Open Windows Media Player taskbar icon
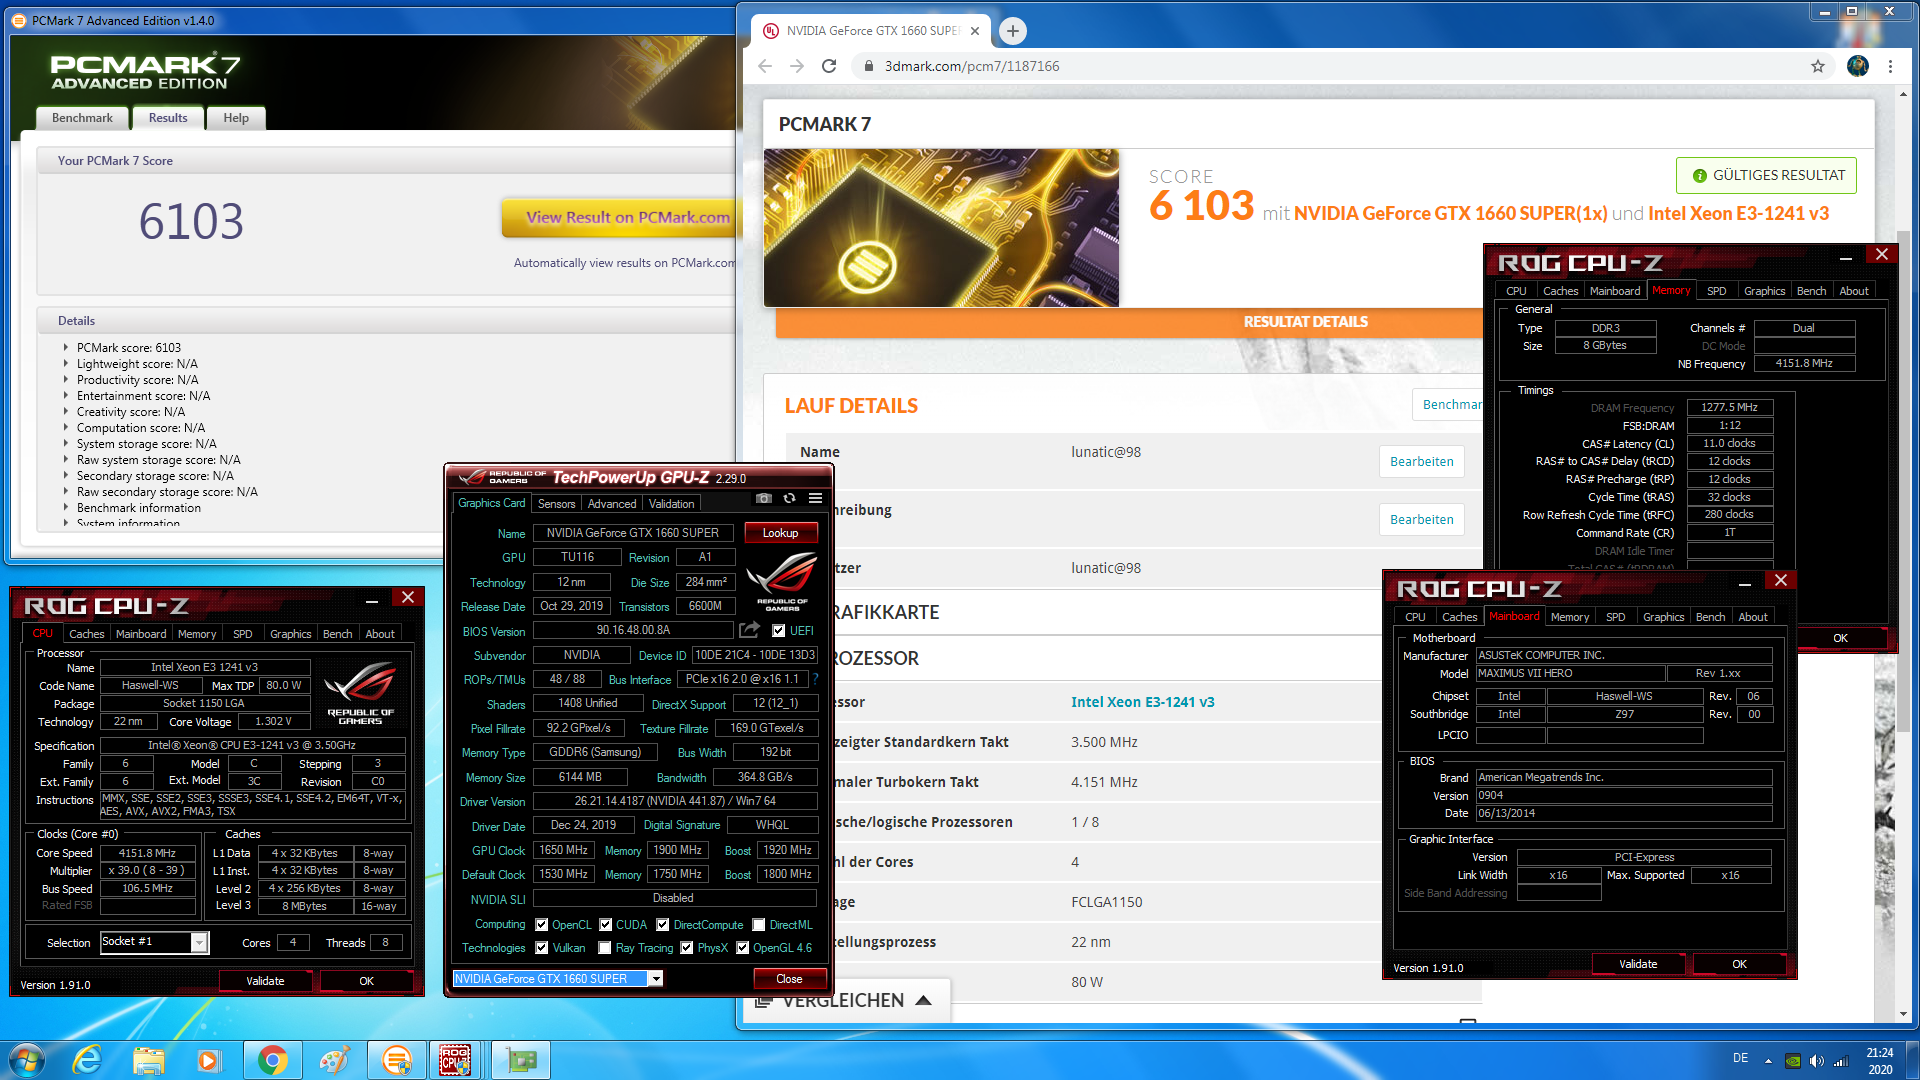This screenshot has height=1080, width=1920. pos(208,1060)
